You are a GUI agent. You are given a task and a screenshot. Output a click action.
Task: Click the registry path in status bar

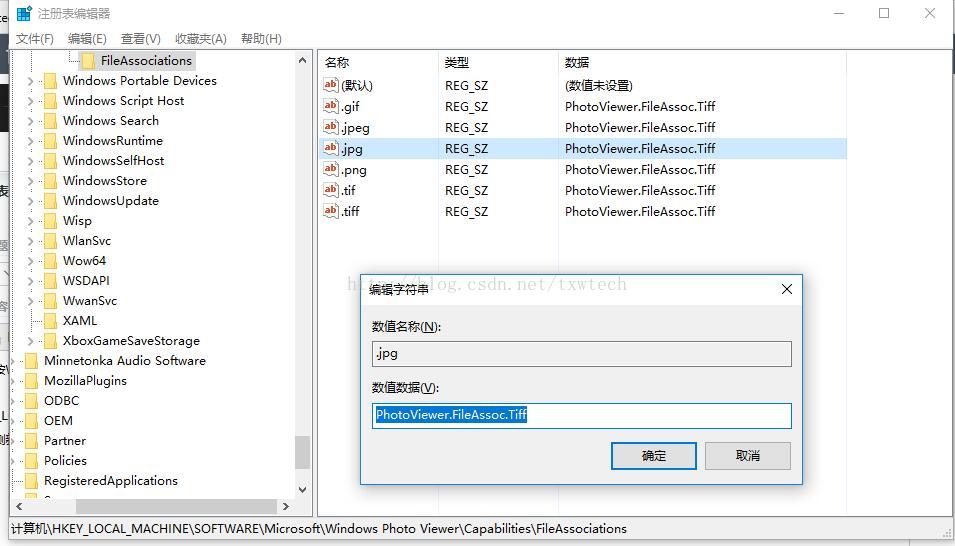[x=319, y=528]
